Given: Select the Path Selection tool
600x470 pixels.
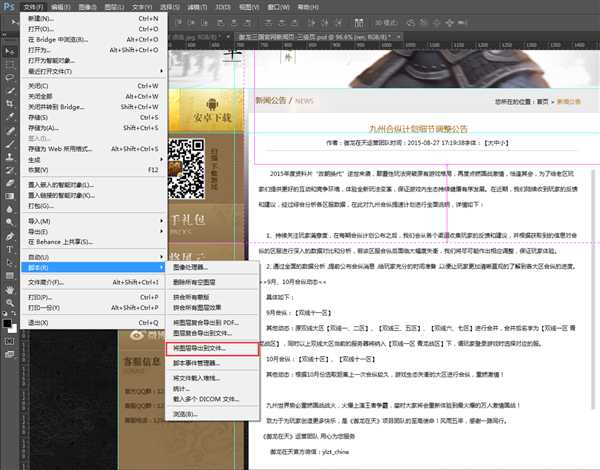Looking at the screenshot, I should (x=10, y=263).
